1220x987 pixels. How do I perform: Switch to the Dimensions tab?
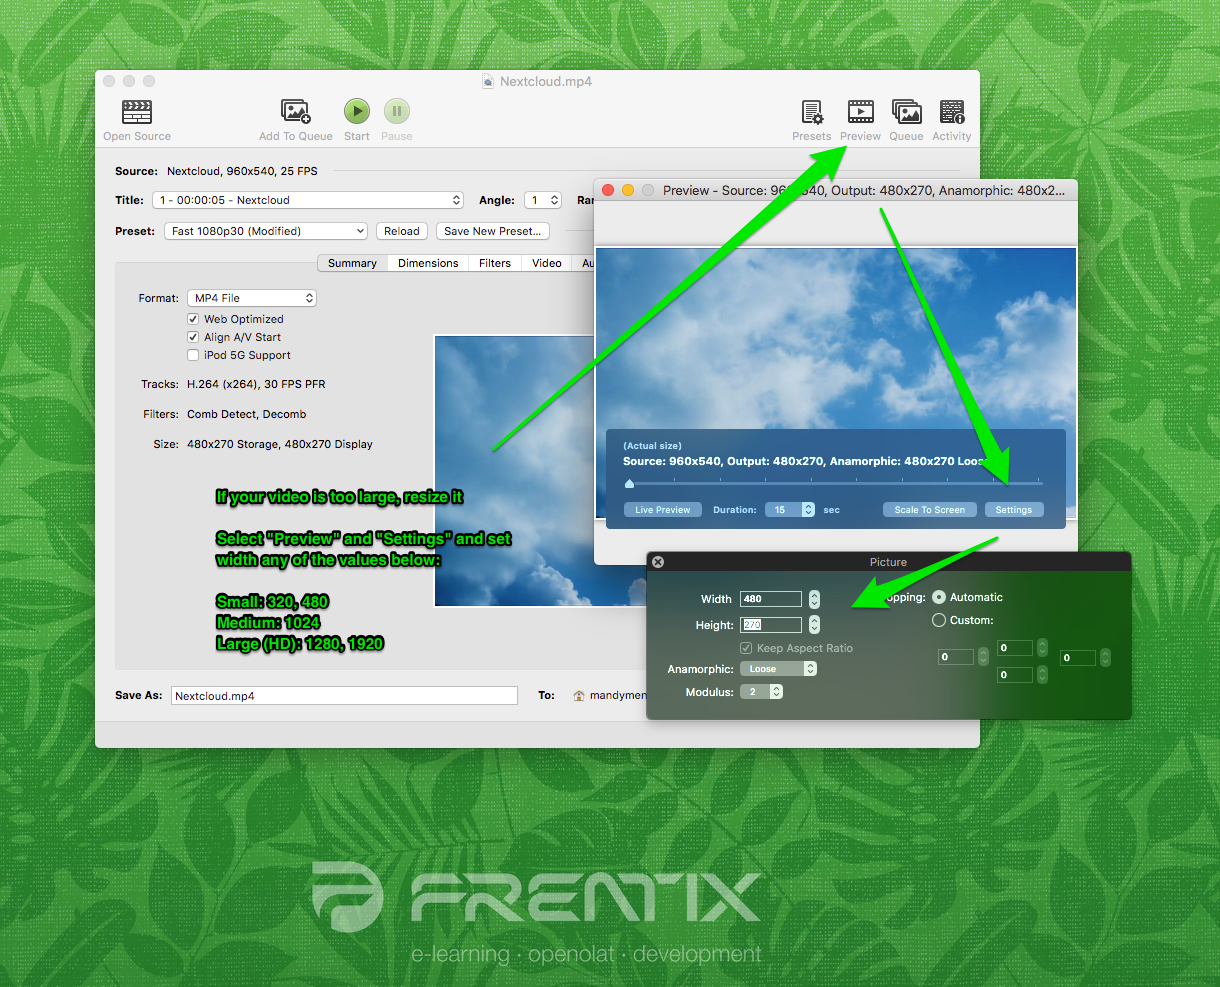pyautogui.click(x=428, y=263)
